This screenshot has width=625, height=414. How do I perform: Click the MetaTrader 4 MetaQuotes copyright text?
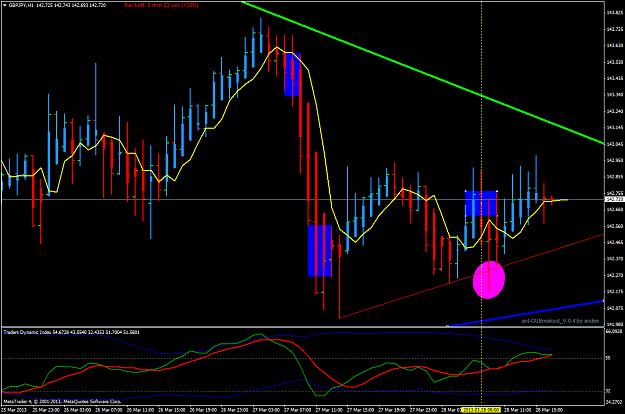pos(62,401)
